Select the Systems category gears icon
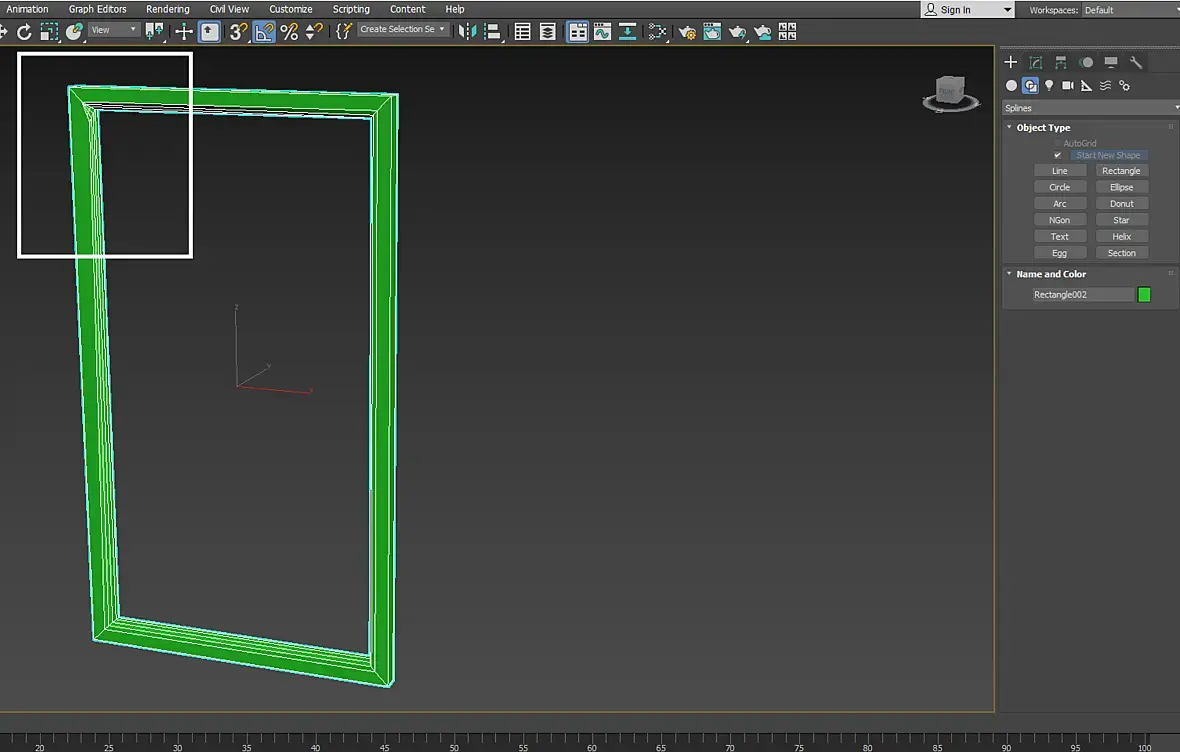 (x=1124, y=86)
